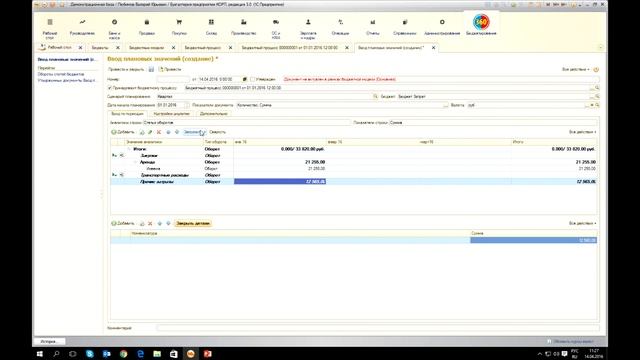Click the green pencil edit row icon
Image resolution: width=640 pixels, height=360 pixels.
click(150, 132)
